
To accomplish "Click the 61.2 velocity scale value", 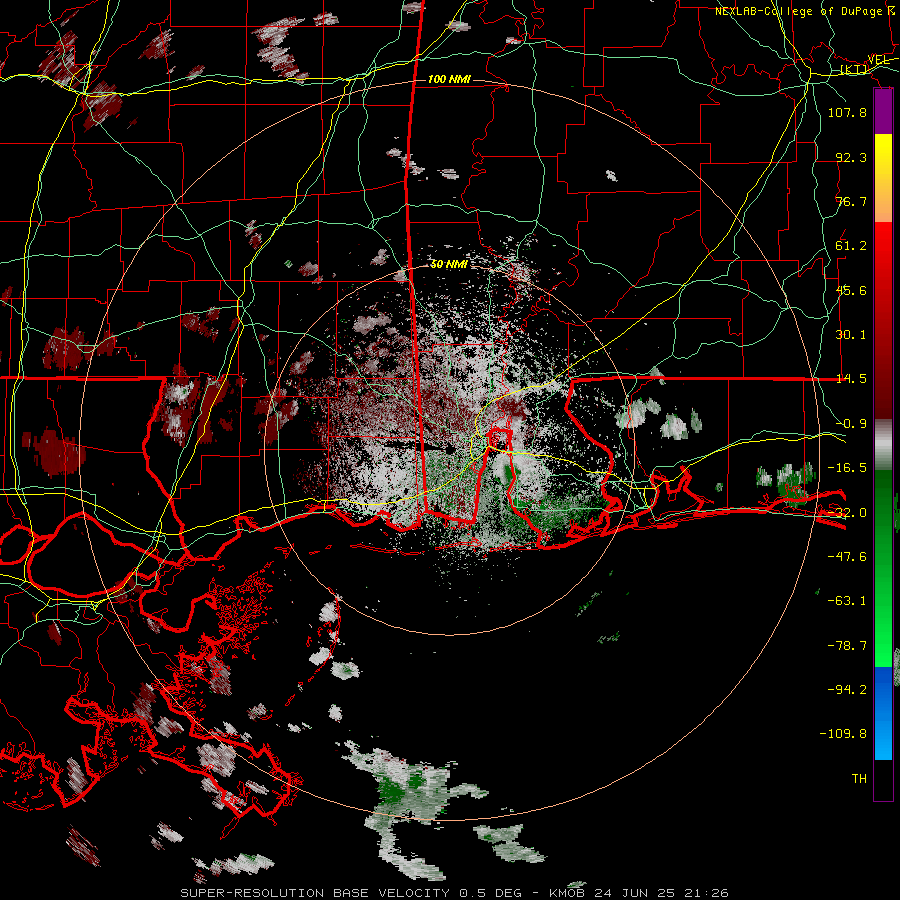I will 851,246.
